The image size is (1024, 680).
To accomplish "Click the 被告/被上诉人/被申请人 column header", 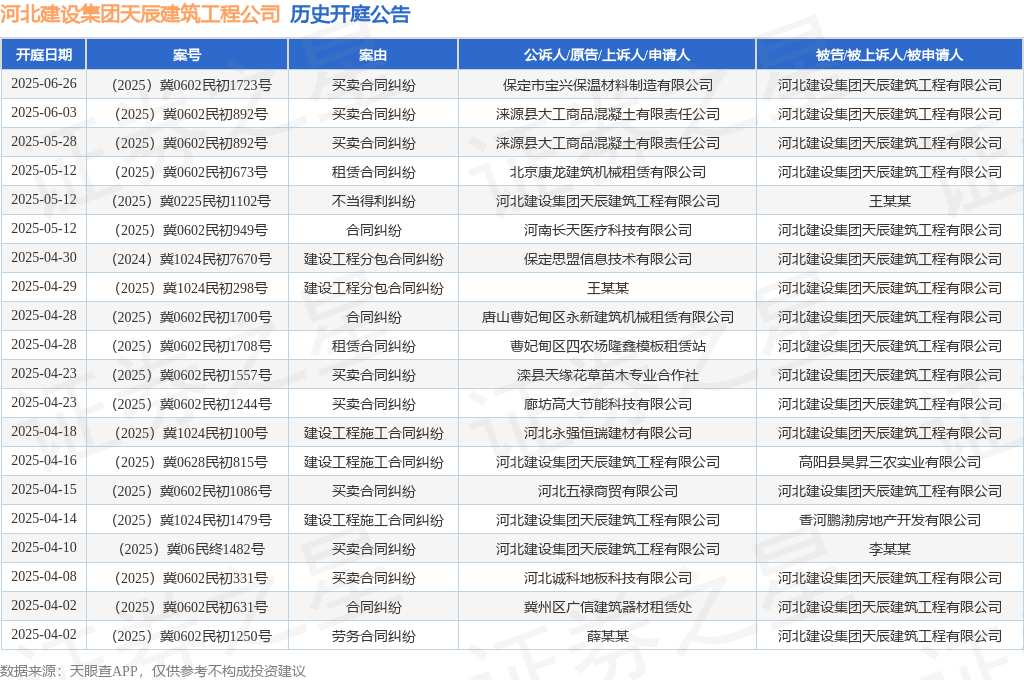I will 889,55.
